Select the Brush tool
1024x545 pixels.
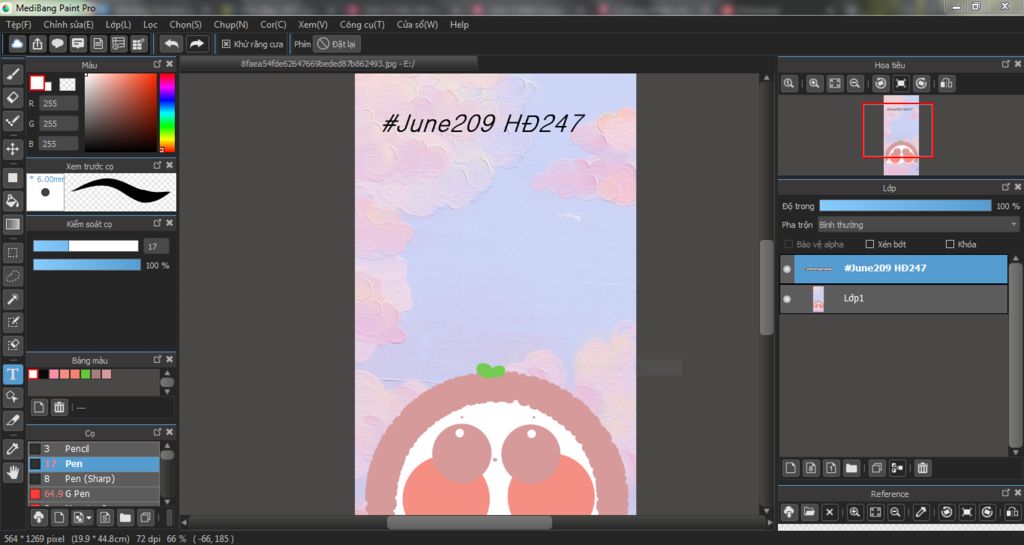[x=12, y=74]
